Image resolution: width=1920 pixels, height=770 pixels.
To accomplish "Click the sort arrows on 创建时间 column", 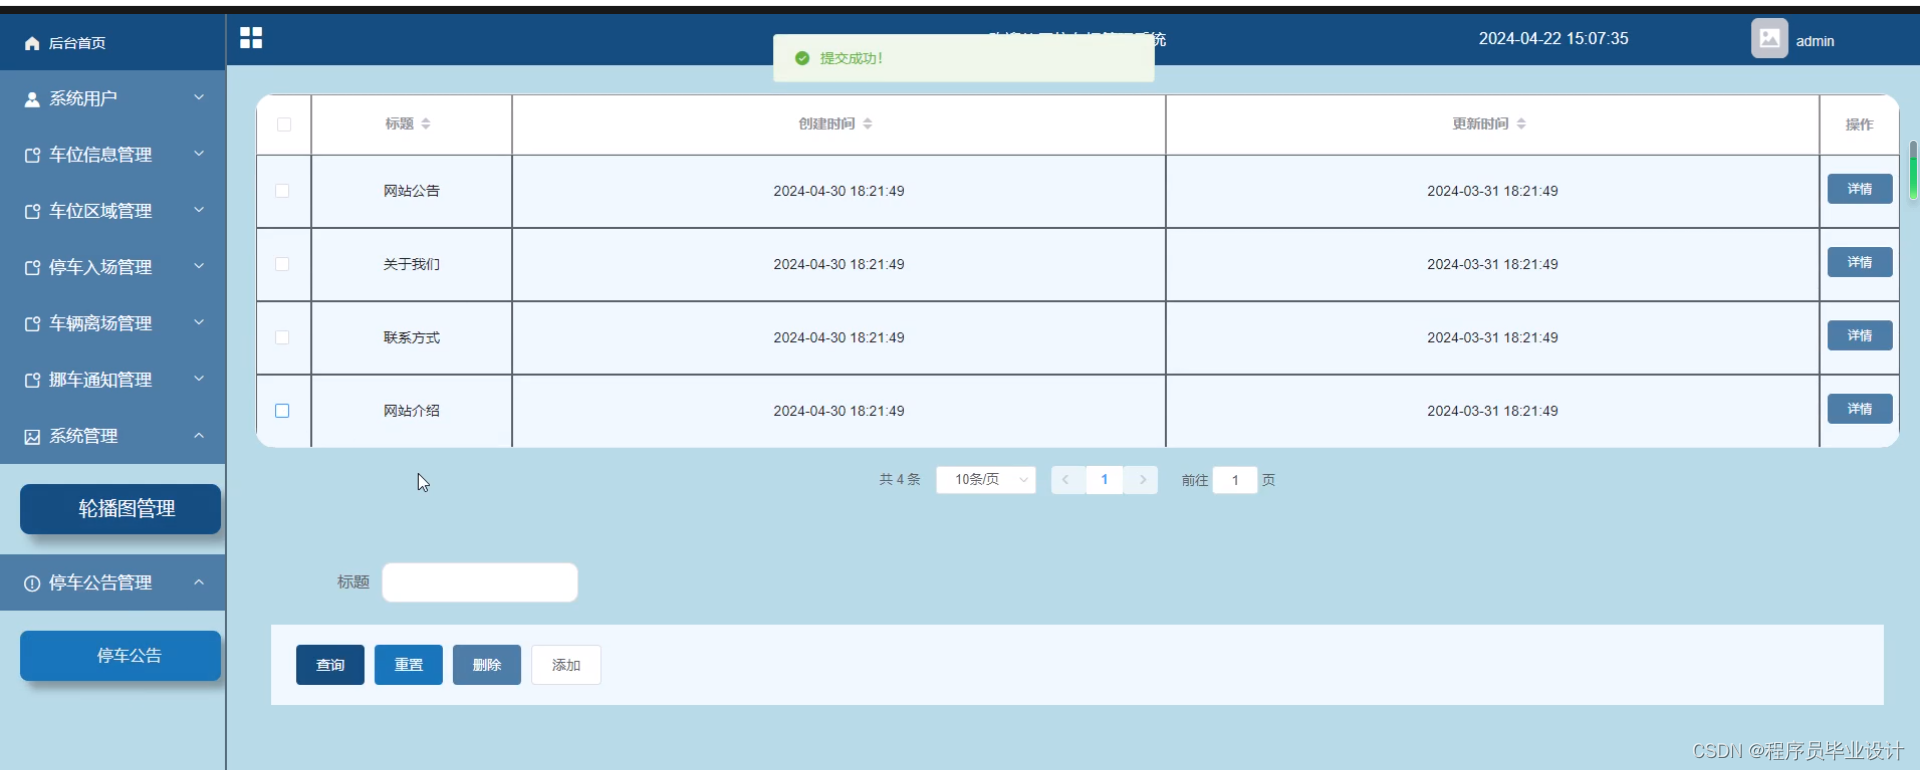I will 867,124.
